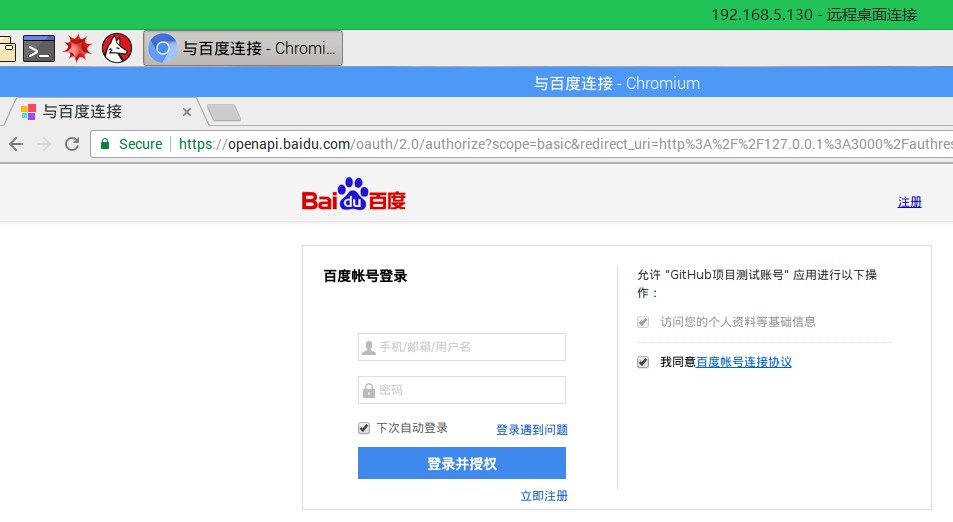953x522 pixels.
Task: Activate the Chromium taskbar window button
Action: click(x=243, y=48)
